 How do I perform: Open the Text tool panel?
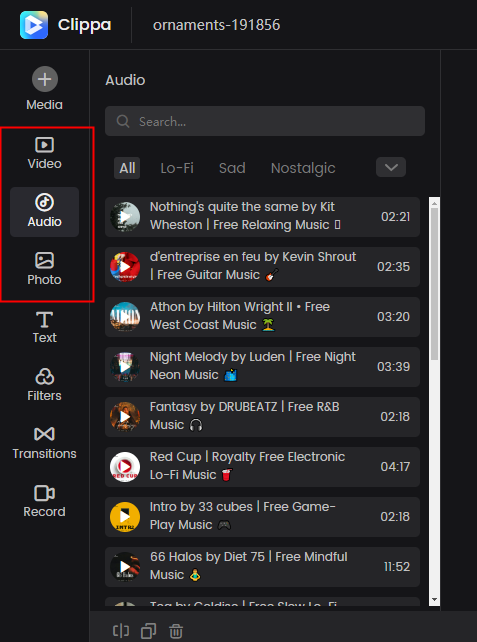coord(45,328)
